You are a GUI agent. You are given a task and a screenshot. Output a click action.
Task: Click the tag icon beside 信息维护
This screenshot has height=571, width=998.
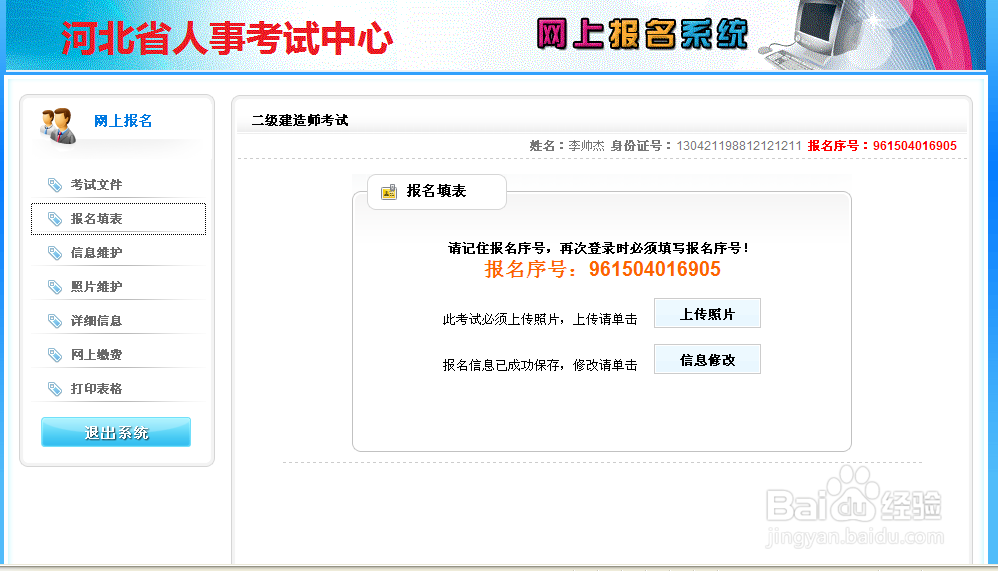click(x=55, y=253)
